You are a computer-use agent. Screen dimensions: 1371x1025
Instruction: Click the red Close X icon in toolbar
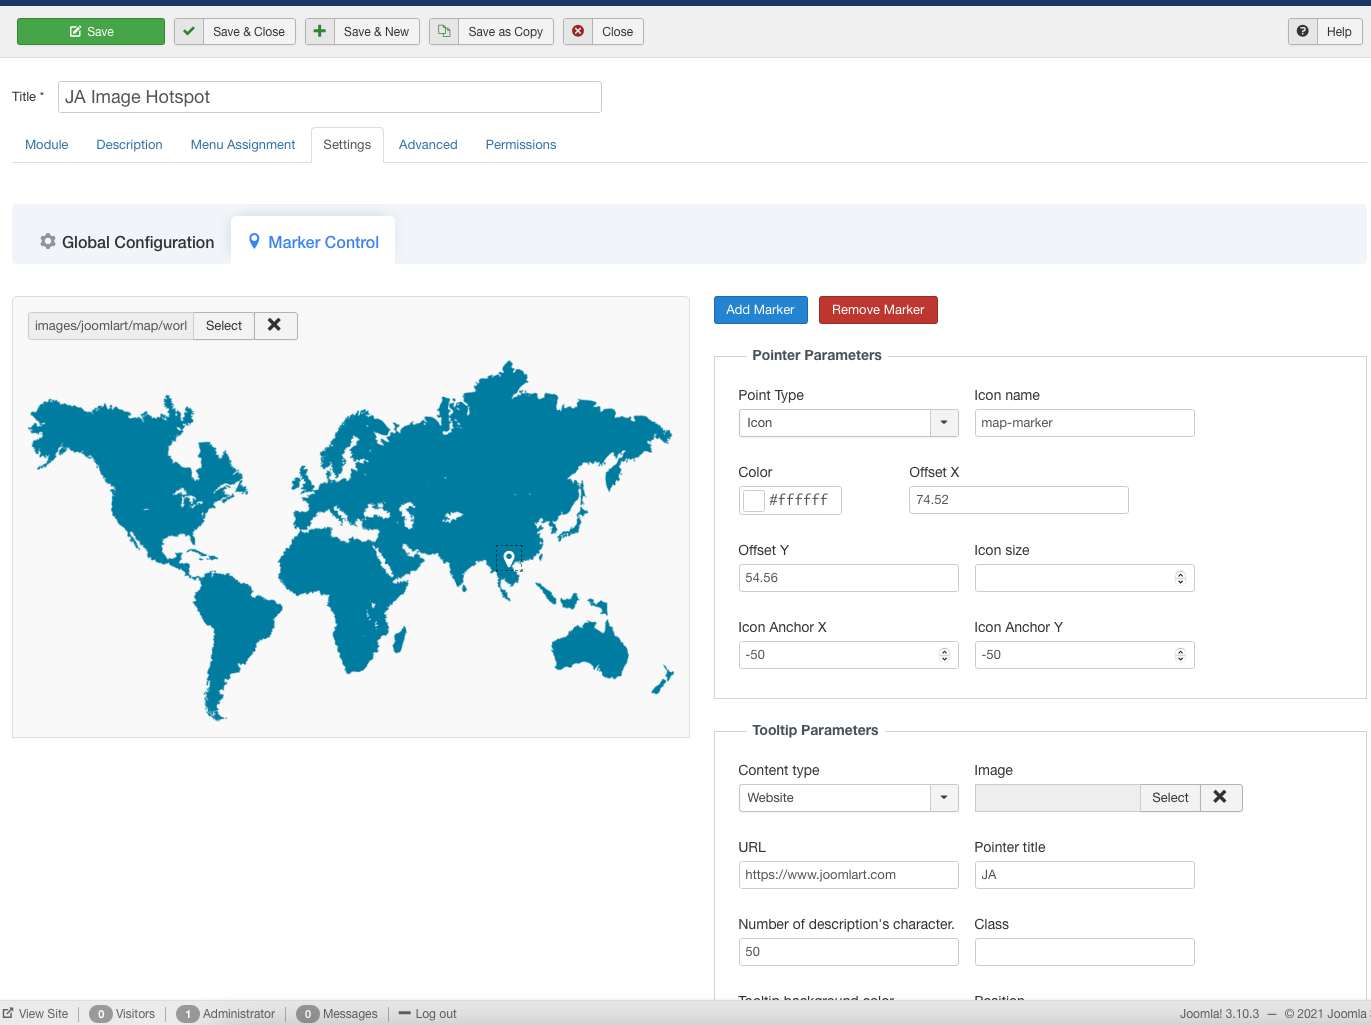(x=578, y=32)
